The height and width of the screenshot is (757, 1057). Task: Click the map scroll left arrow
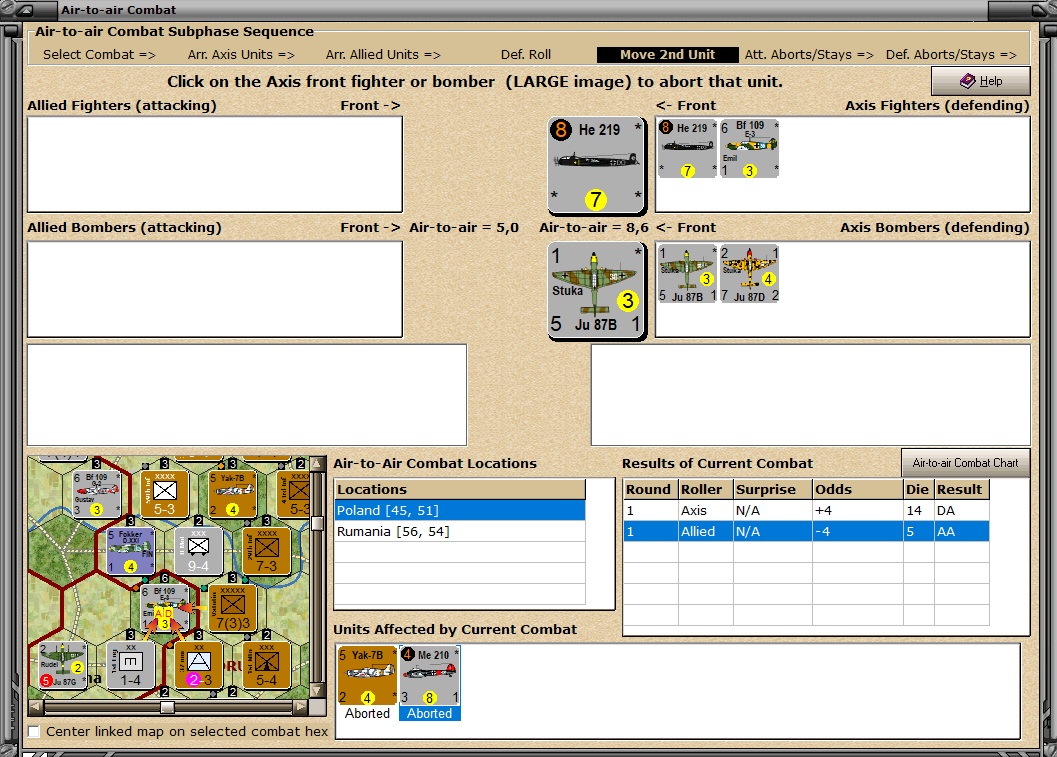tap(36, 707)
